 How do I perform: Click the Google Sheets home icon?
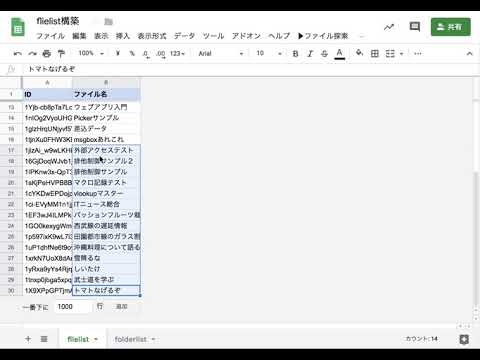click(x=18, y=27)
